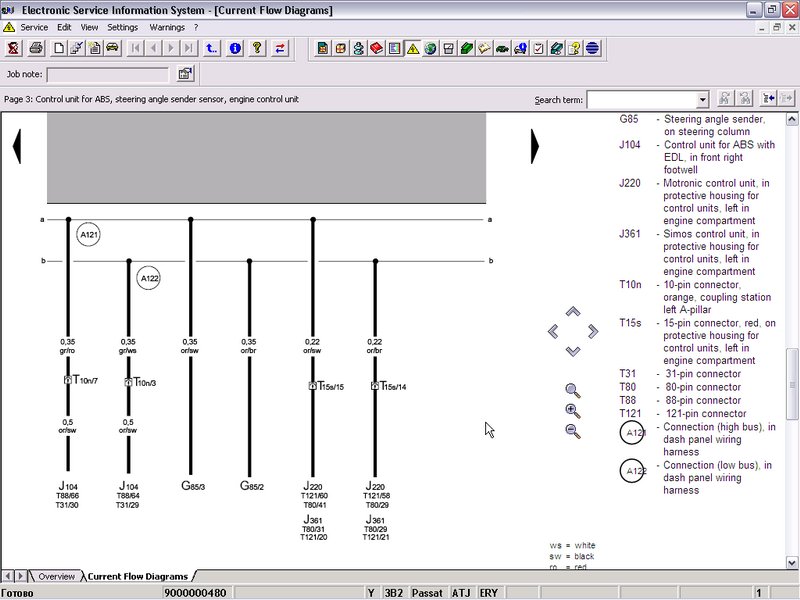800x600 pixels.
Task: Click the dimmed right-arrow list button
Action: pyautogui.click(x=786, y=98)
